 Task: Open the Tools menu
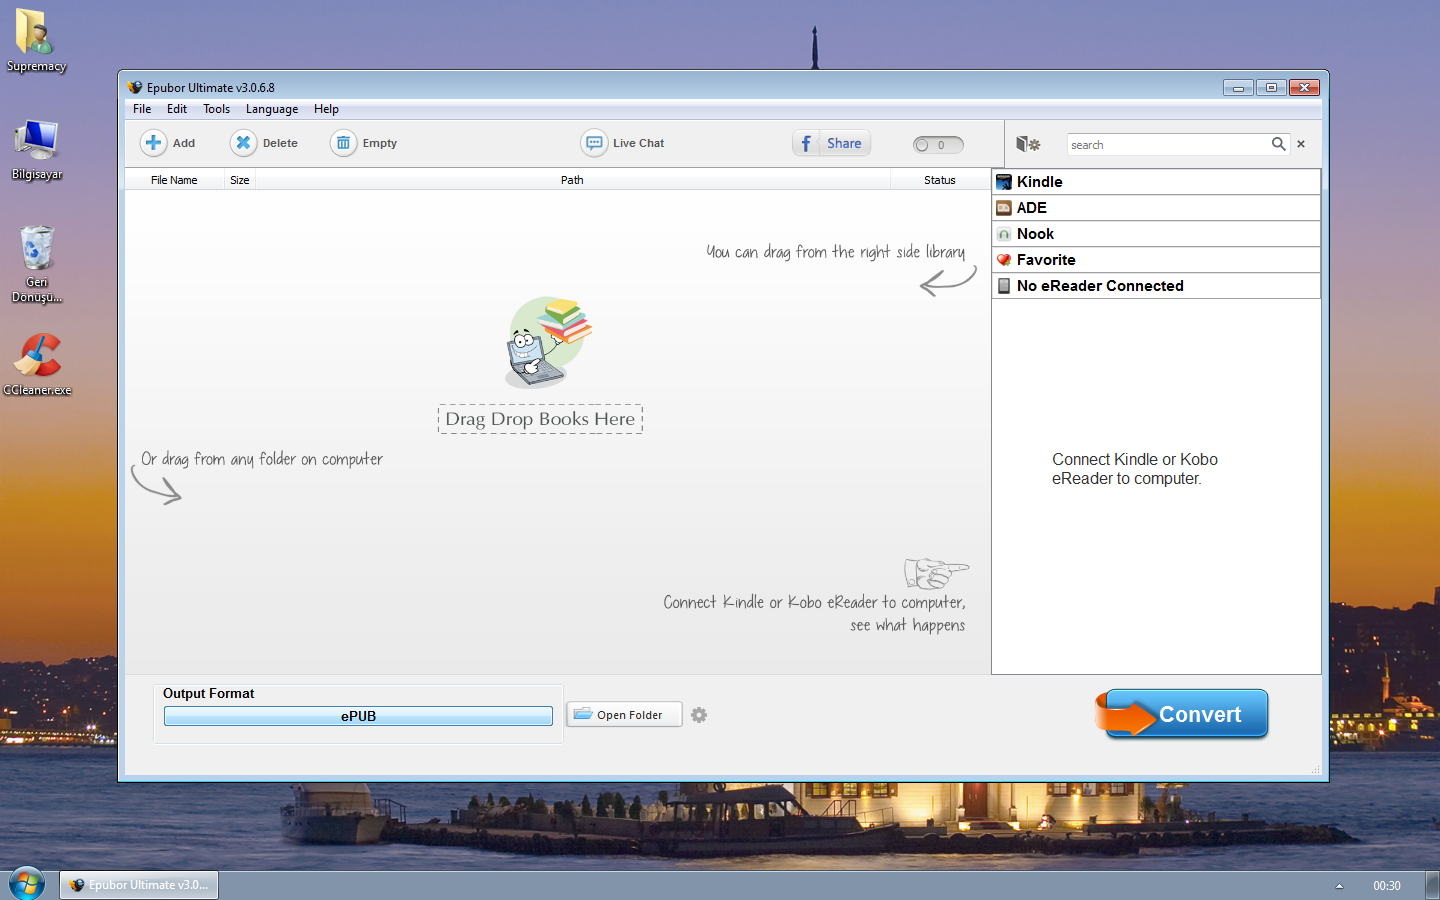point(216,109)
